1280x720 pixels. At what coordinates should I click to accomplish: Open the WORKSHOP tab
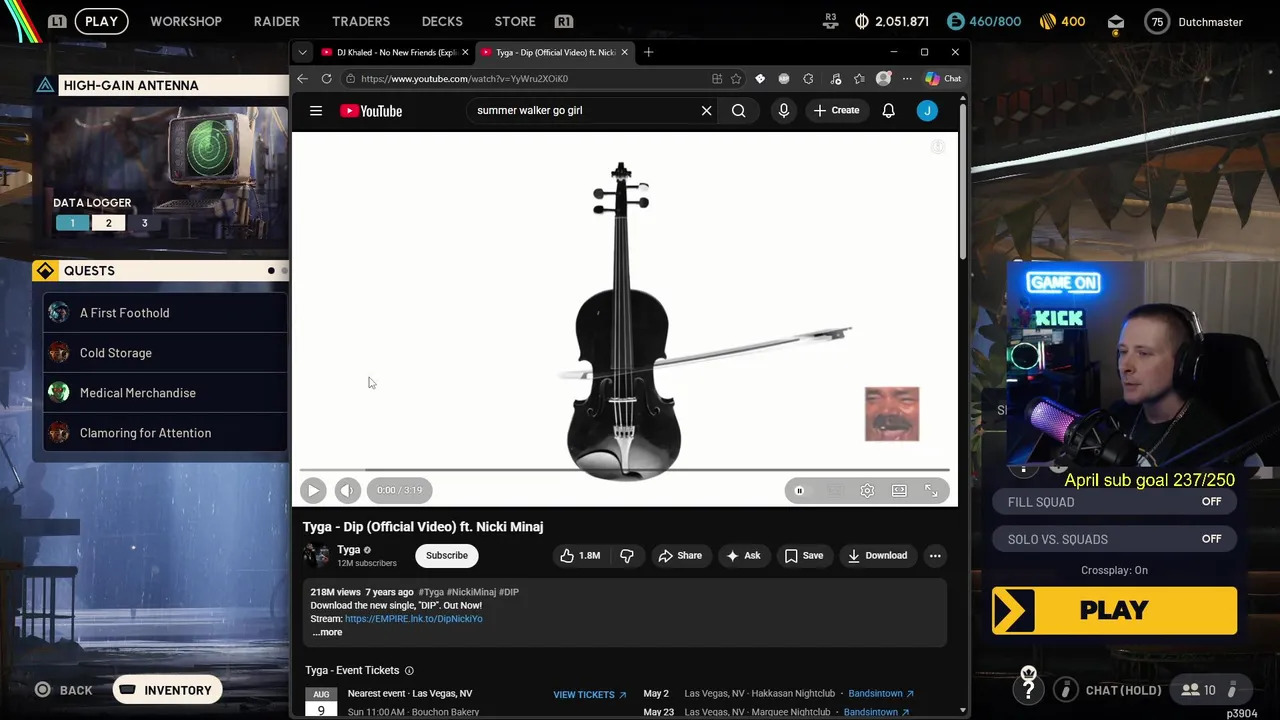pyautogui.click(x=186, y=21)
